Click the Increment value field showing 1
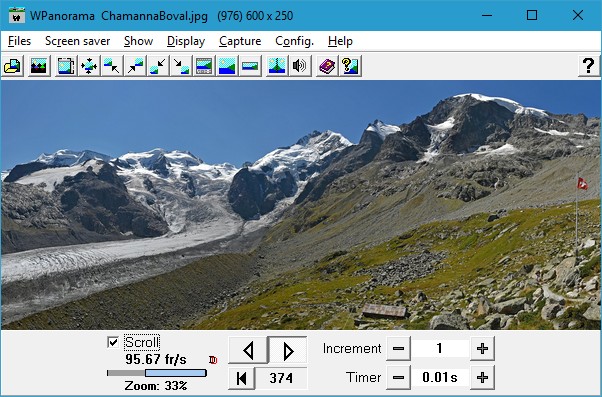Screen dimensions: 602x397 tap(440, 349)
